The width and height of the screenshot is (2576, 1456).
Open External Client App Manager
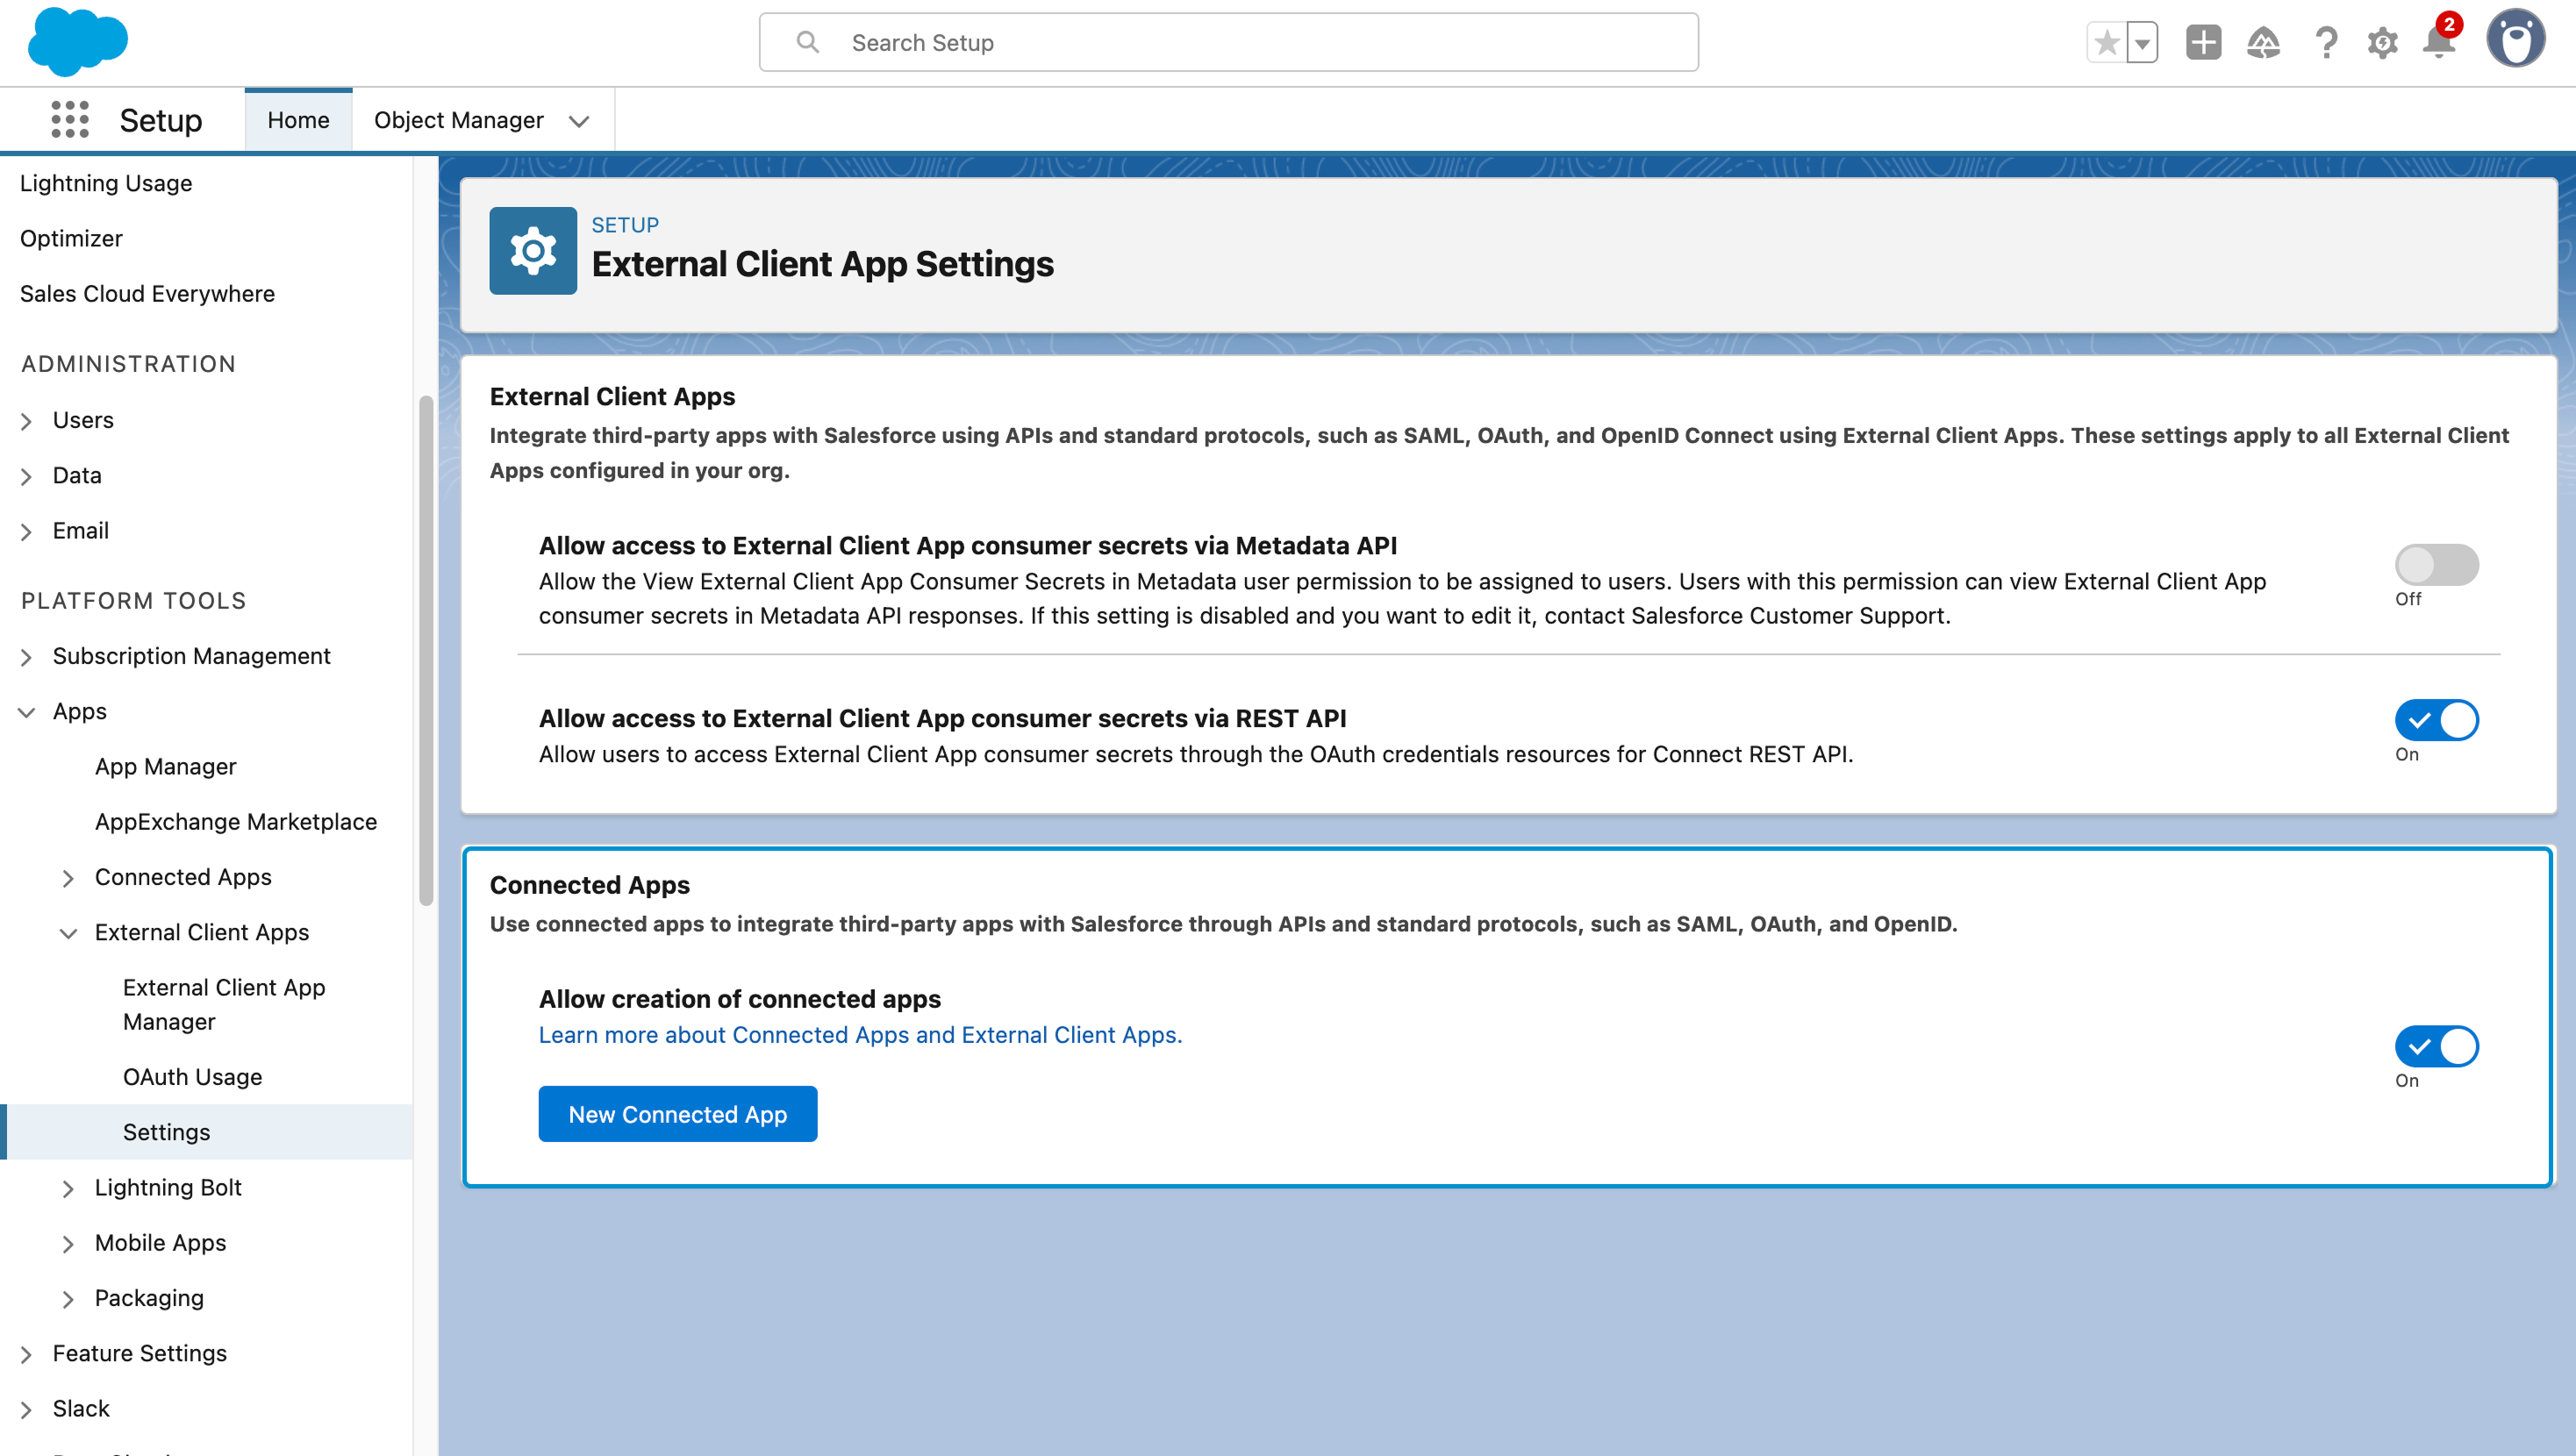coord(224,1004)
